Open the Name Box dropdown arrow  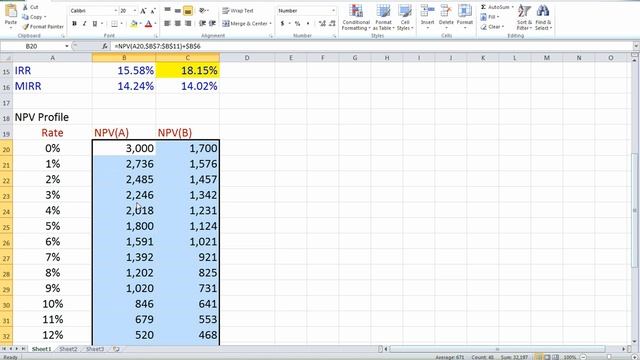pos(67,46)
